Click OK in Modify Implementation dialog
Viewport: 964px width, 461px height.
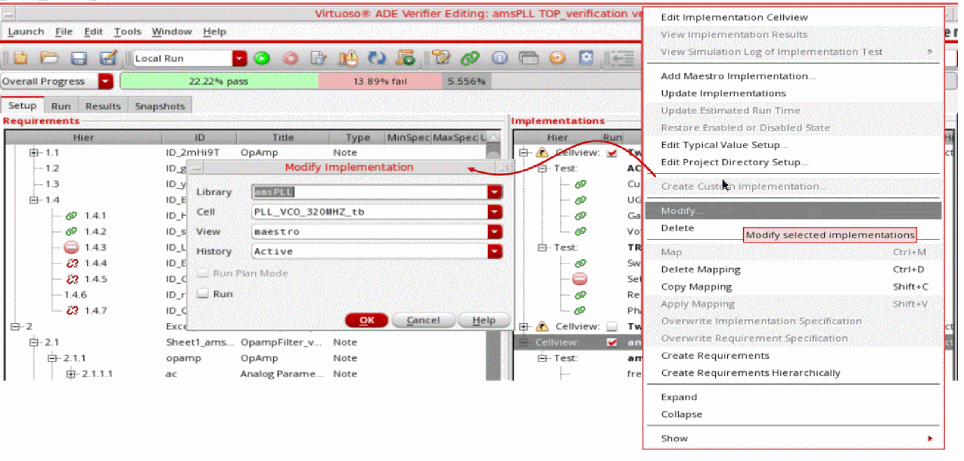367,320
